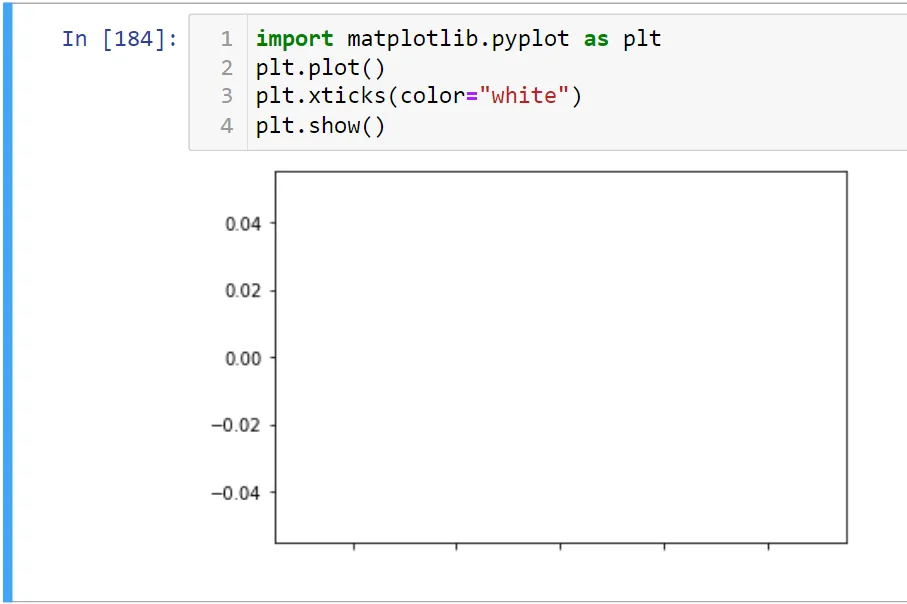This screenshot has height=604, width=907.
Task: Place cursor on the import keyword
Action: [x=294, y=39]
